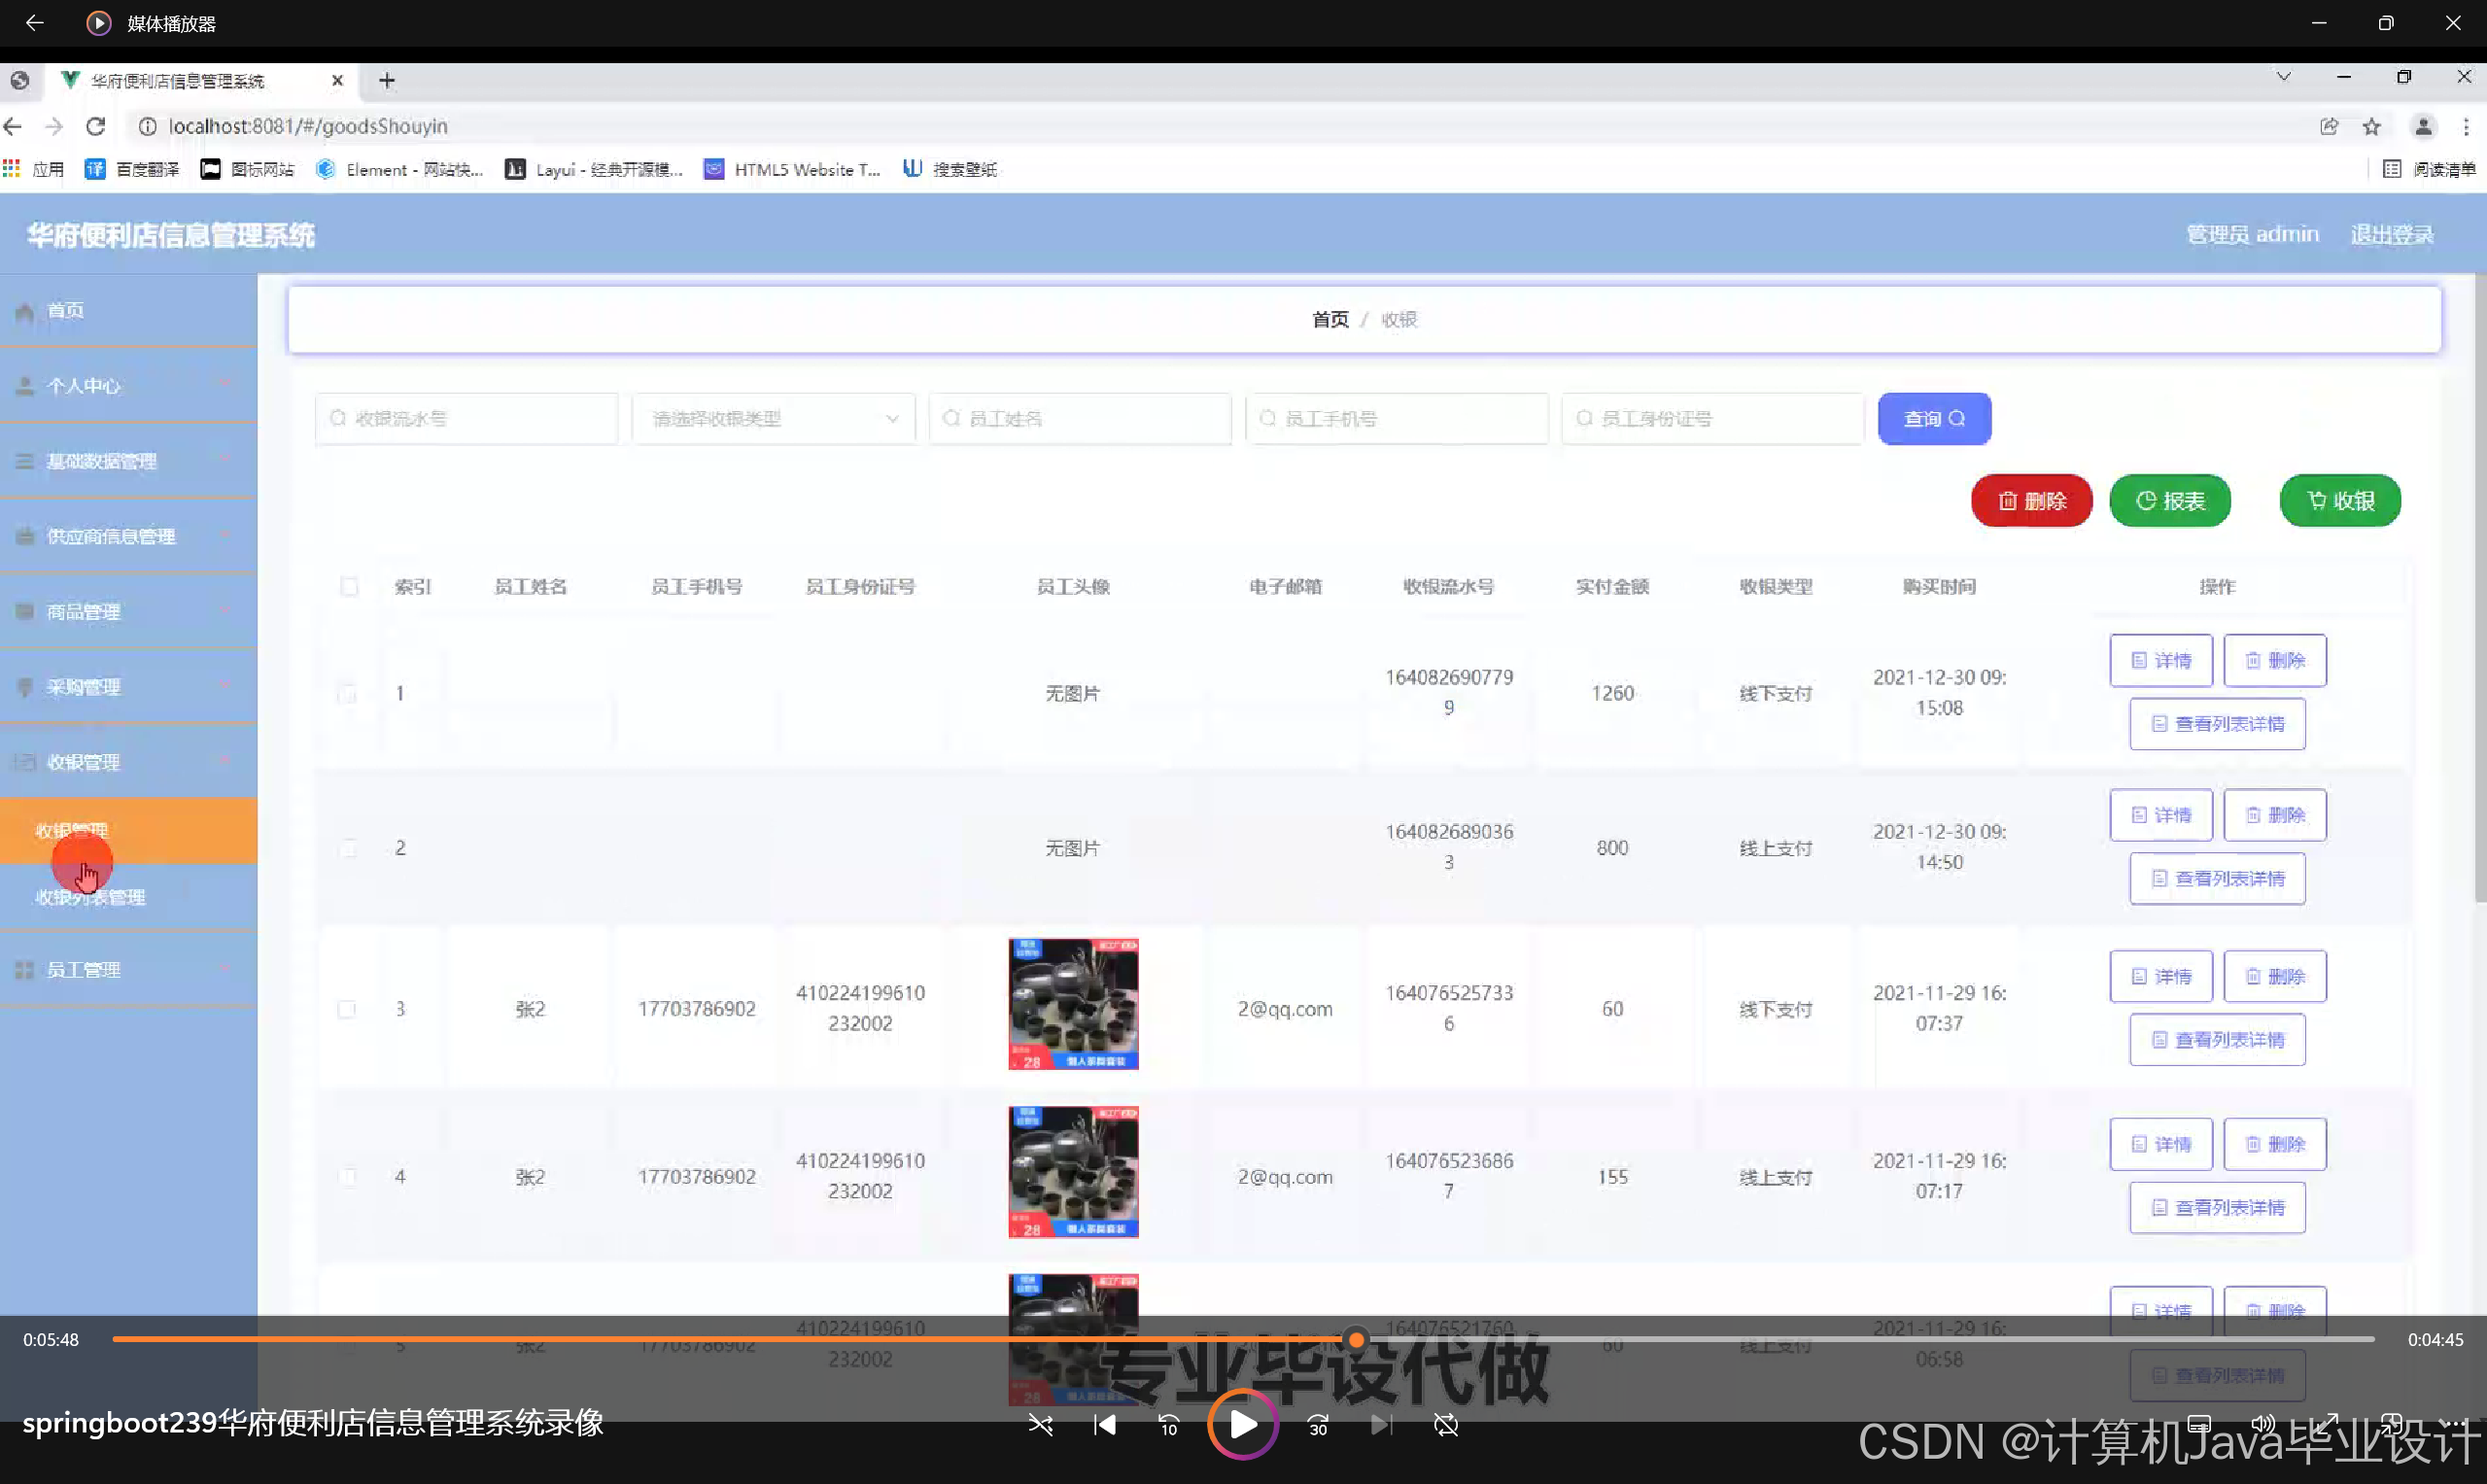The image size is (2487, 1484).
Task: Skip back 10 seconds in player
Action: pos(1168,1425)
